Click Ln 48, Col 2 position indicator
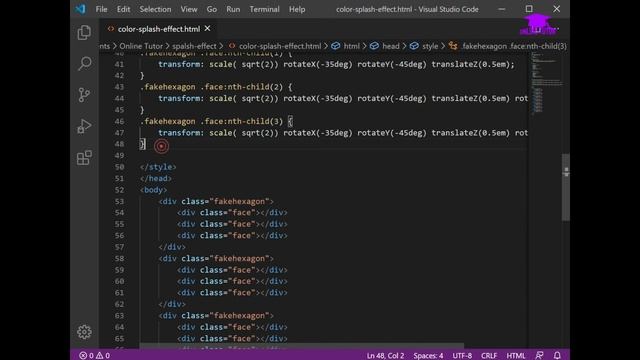The height and width of the screenshot is (360, 640). pyautogui.click(x=385, y=356)
